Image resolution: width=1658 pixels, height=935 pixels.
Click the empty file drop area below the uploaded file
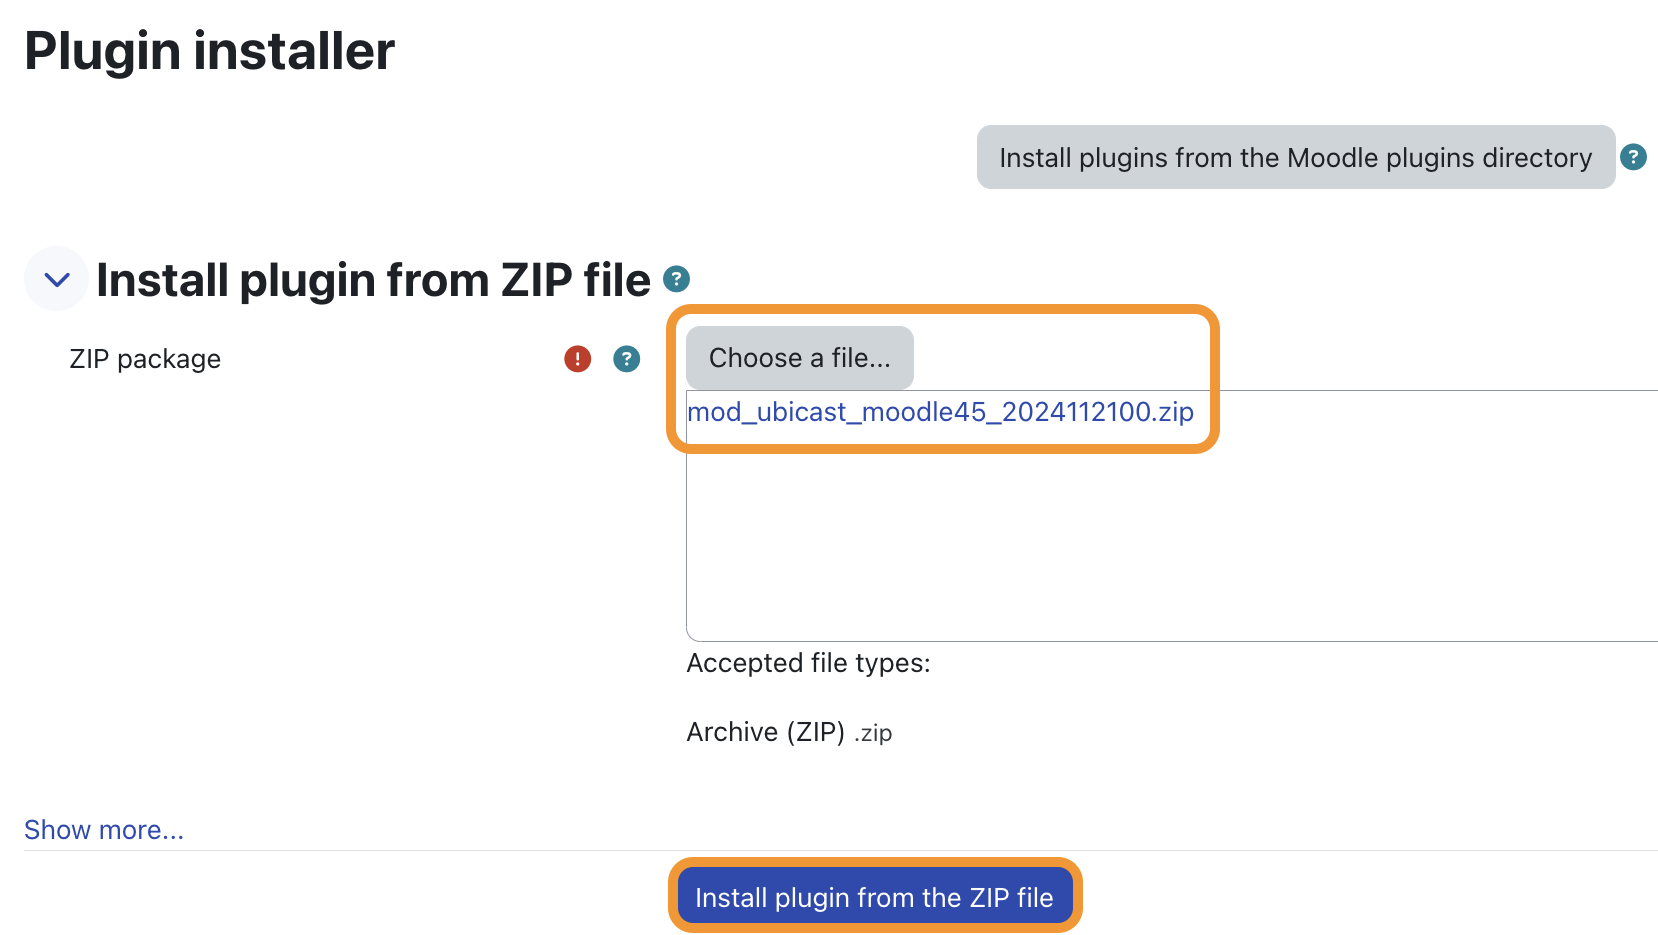(1170, 540)
